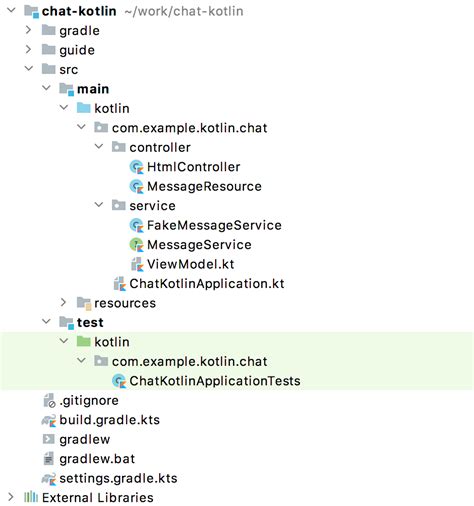Collapse the controller package
The height and width of the screenshot is (506, 474).
click(x=99, y=146)
